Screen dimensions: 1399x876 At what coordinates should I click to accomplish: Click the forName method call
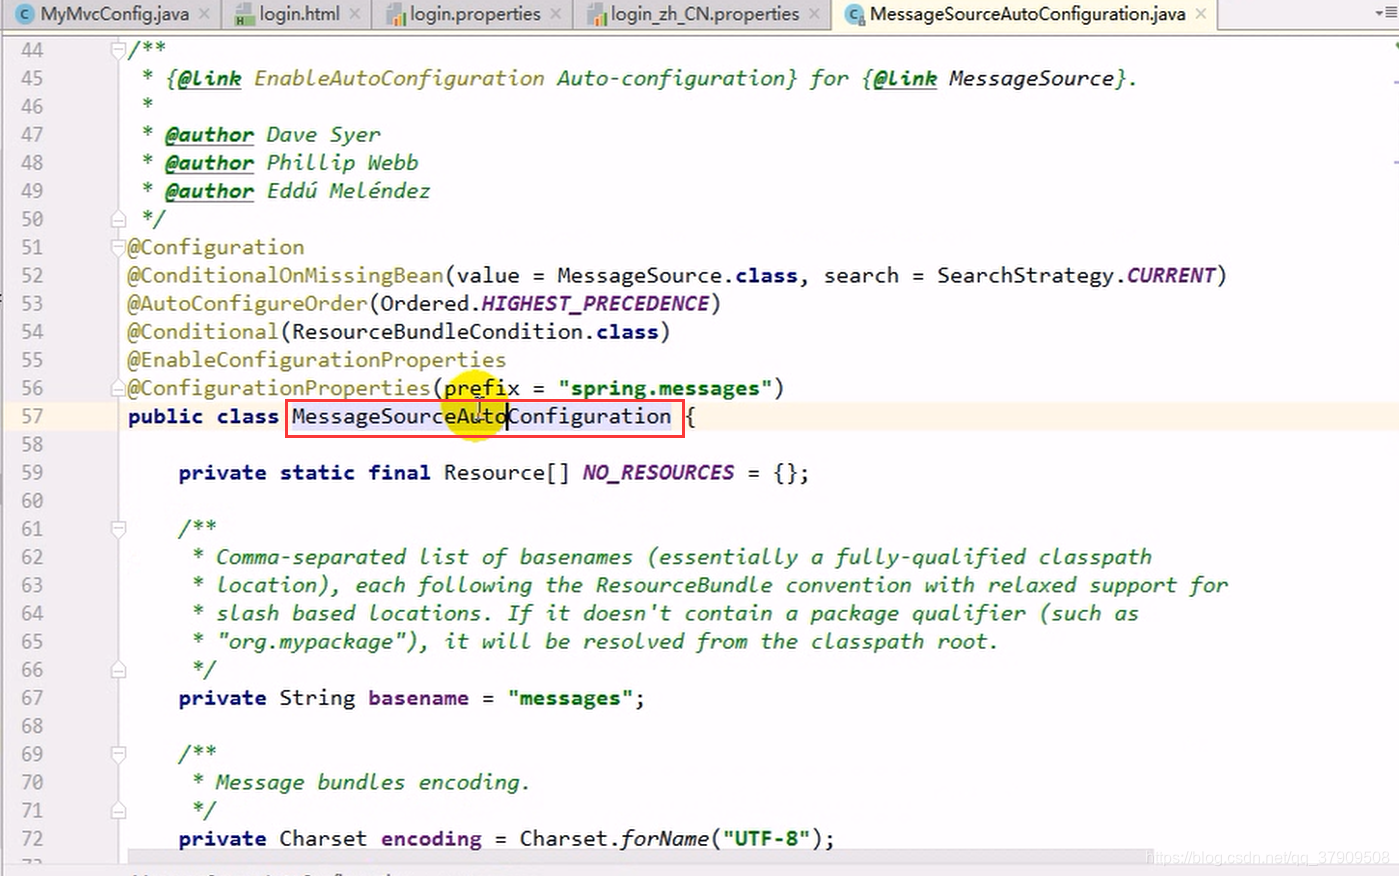(x=665, y=838)
